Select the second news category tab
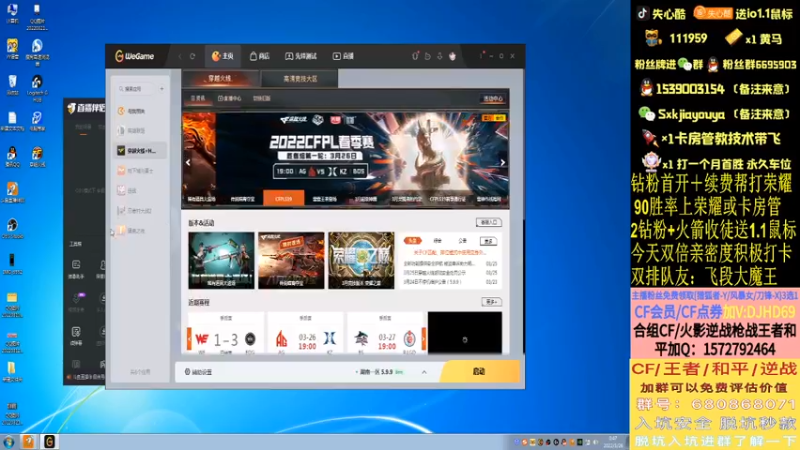800x450 pixels. [x=437, y=240]
